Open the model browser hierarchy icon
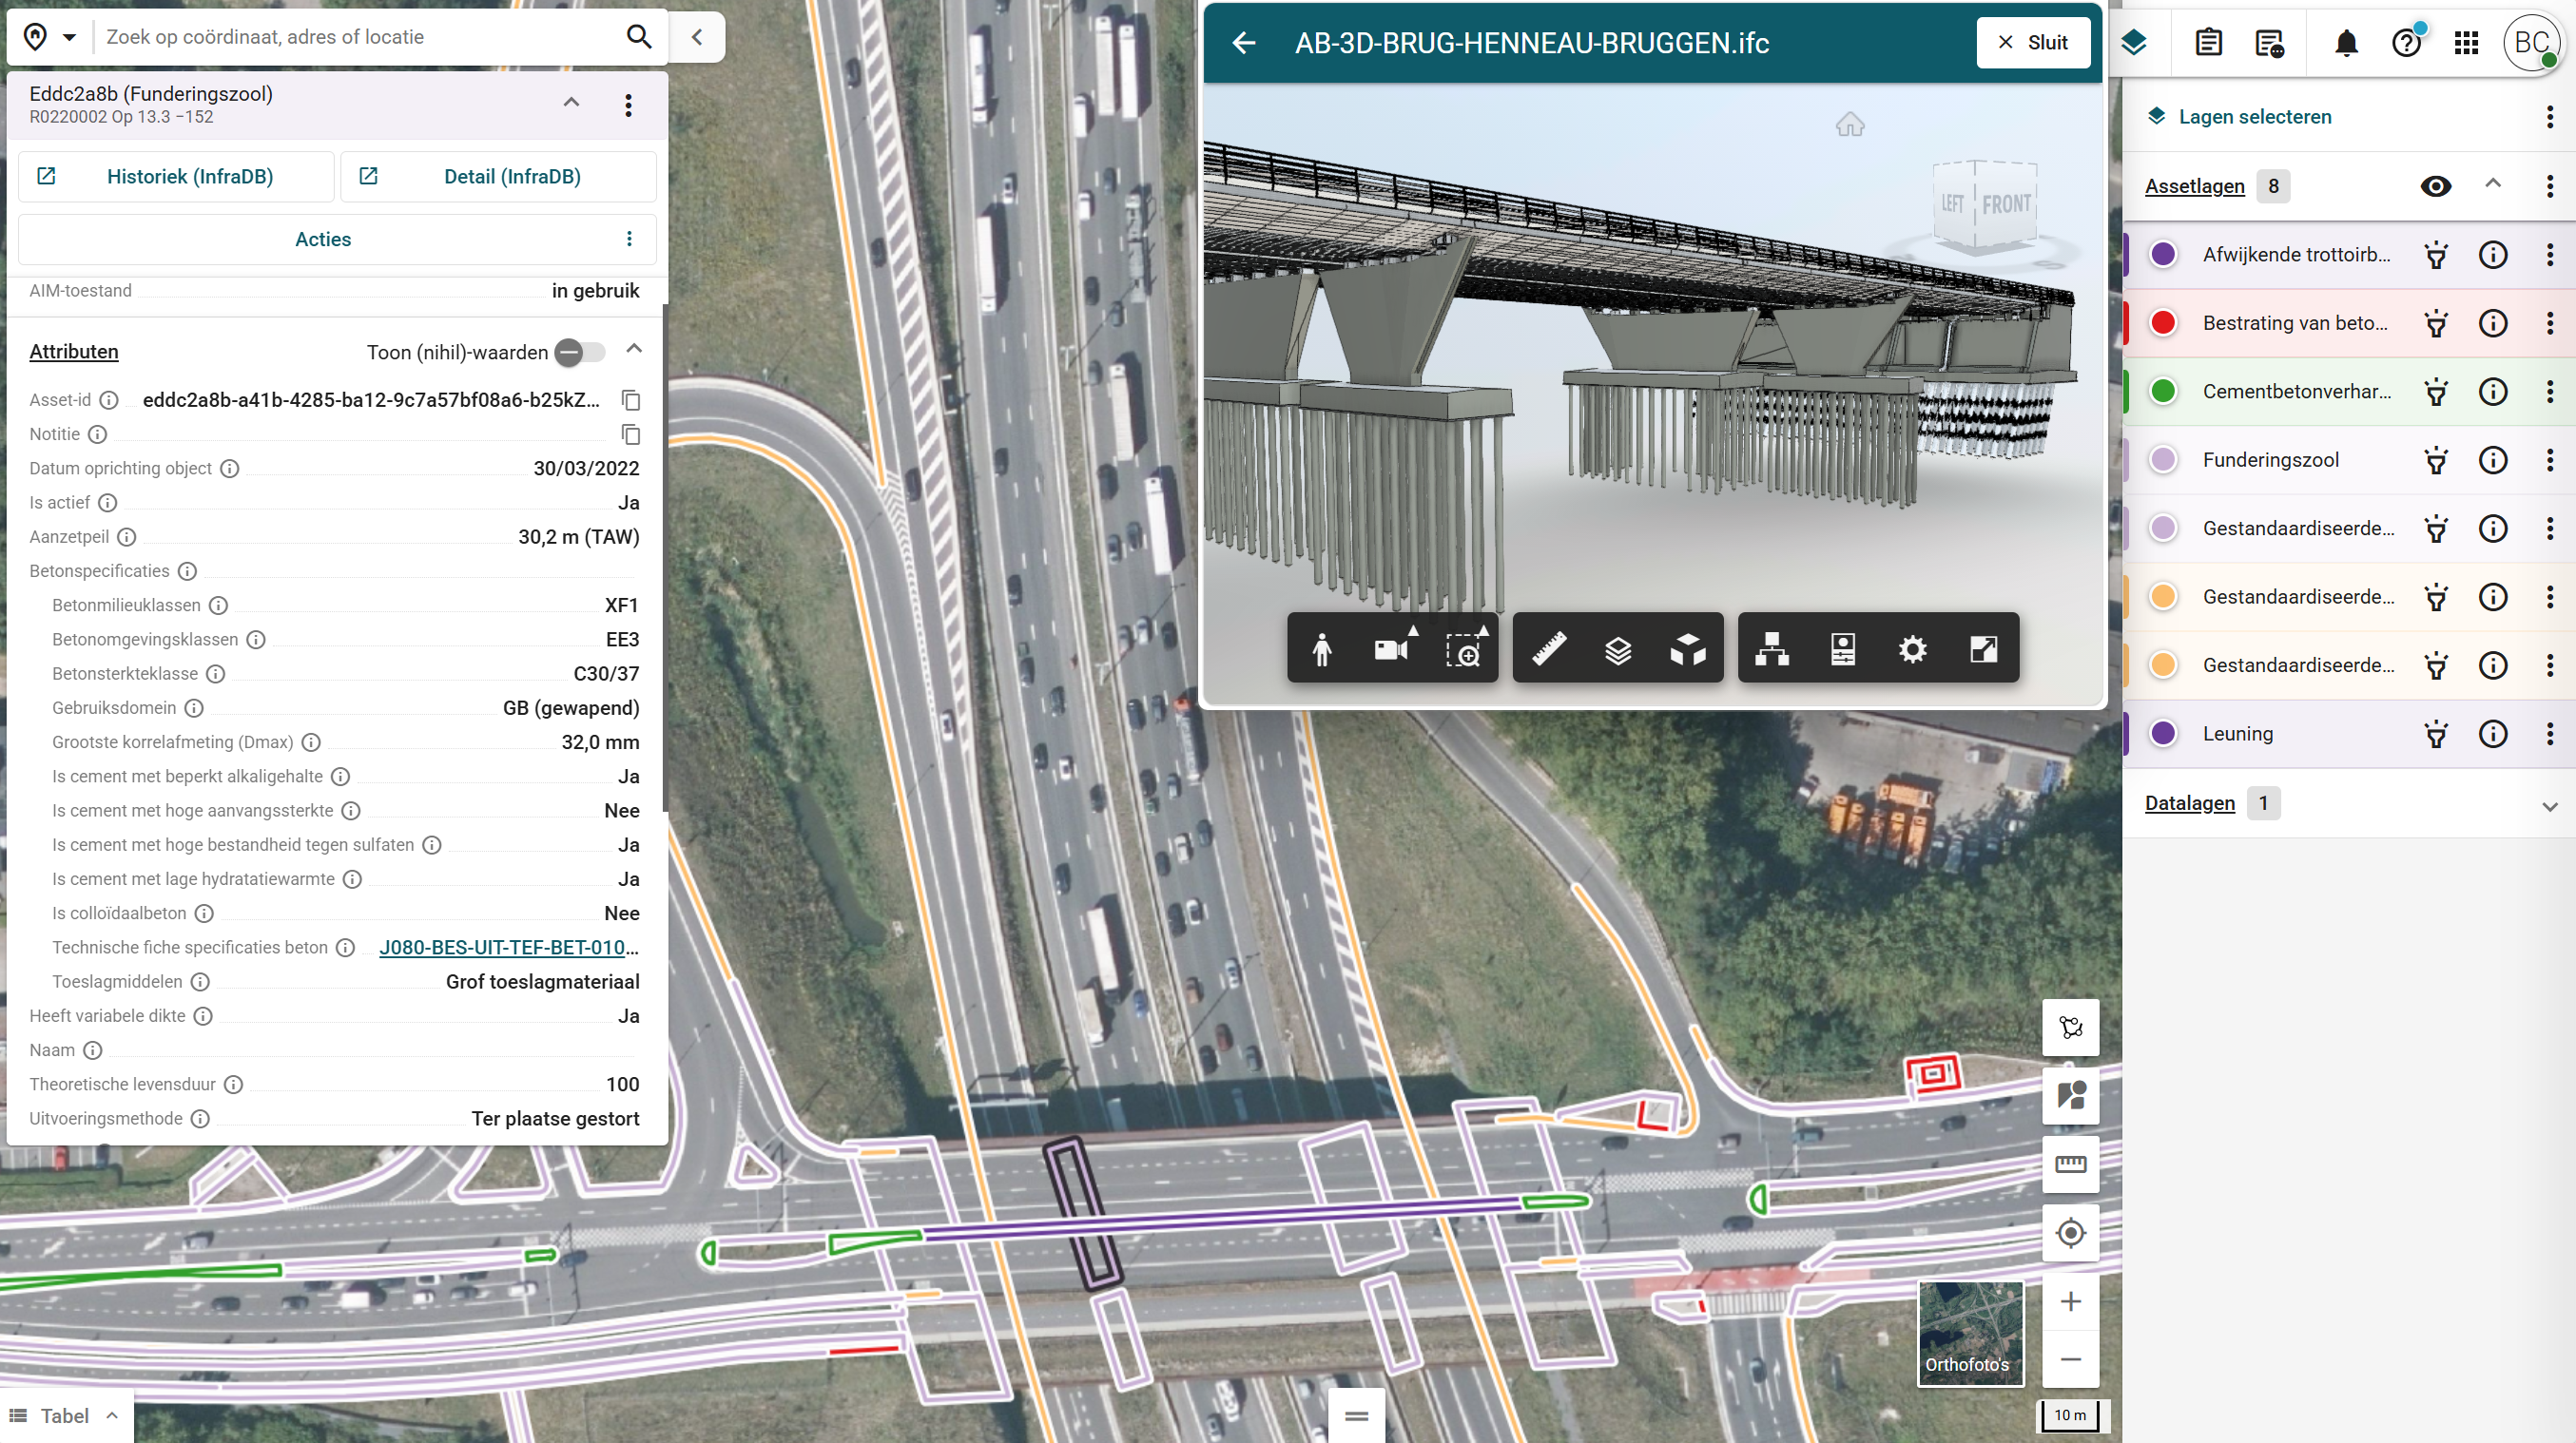This screenshot has width=2576, height=1443. [1772, 649]
